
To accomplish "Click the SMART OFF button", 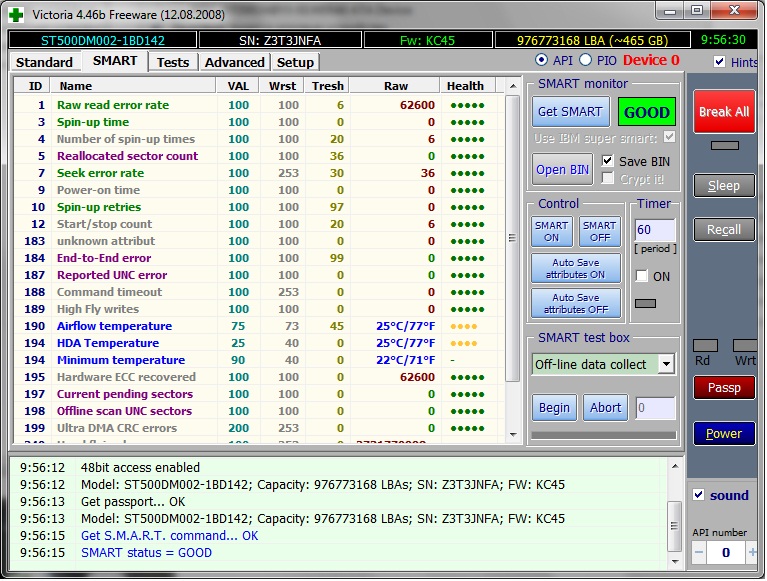I will tap(599, 231).
